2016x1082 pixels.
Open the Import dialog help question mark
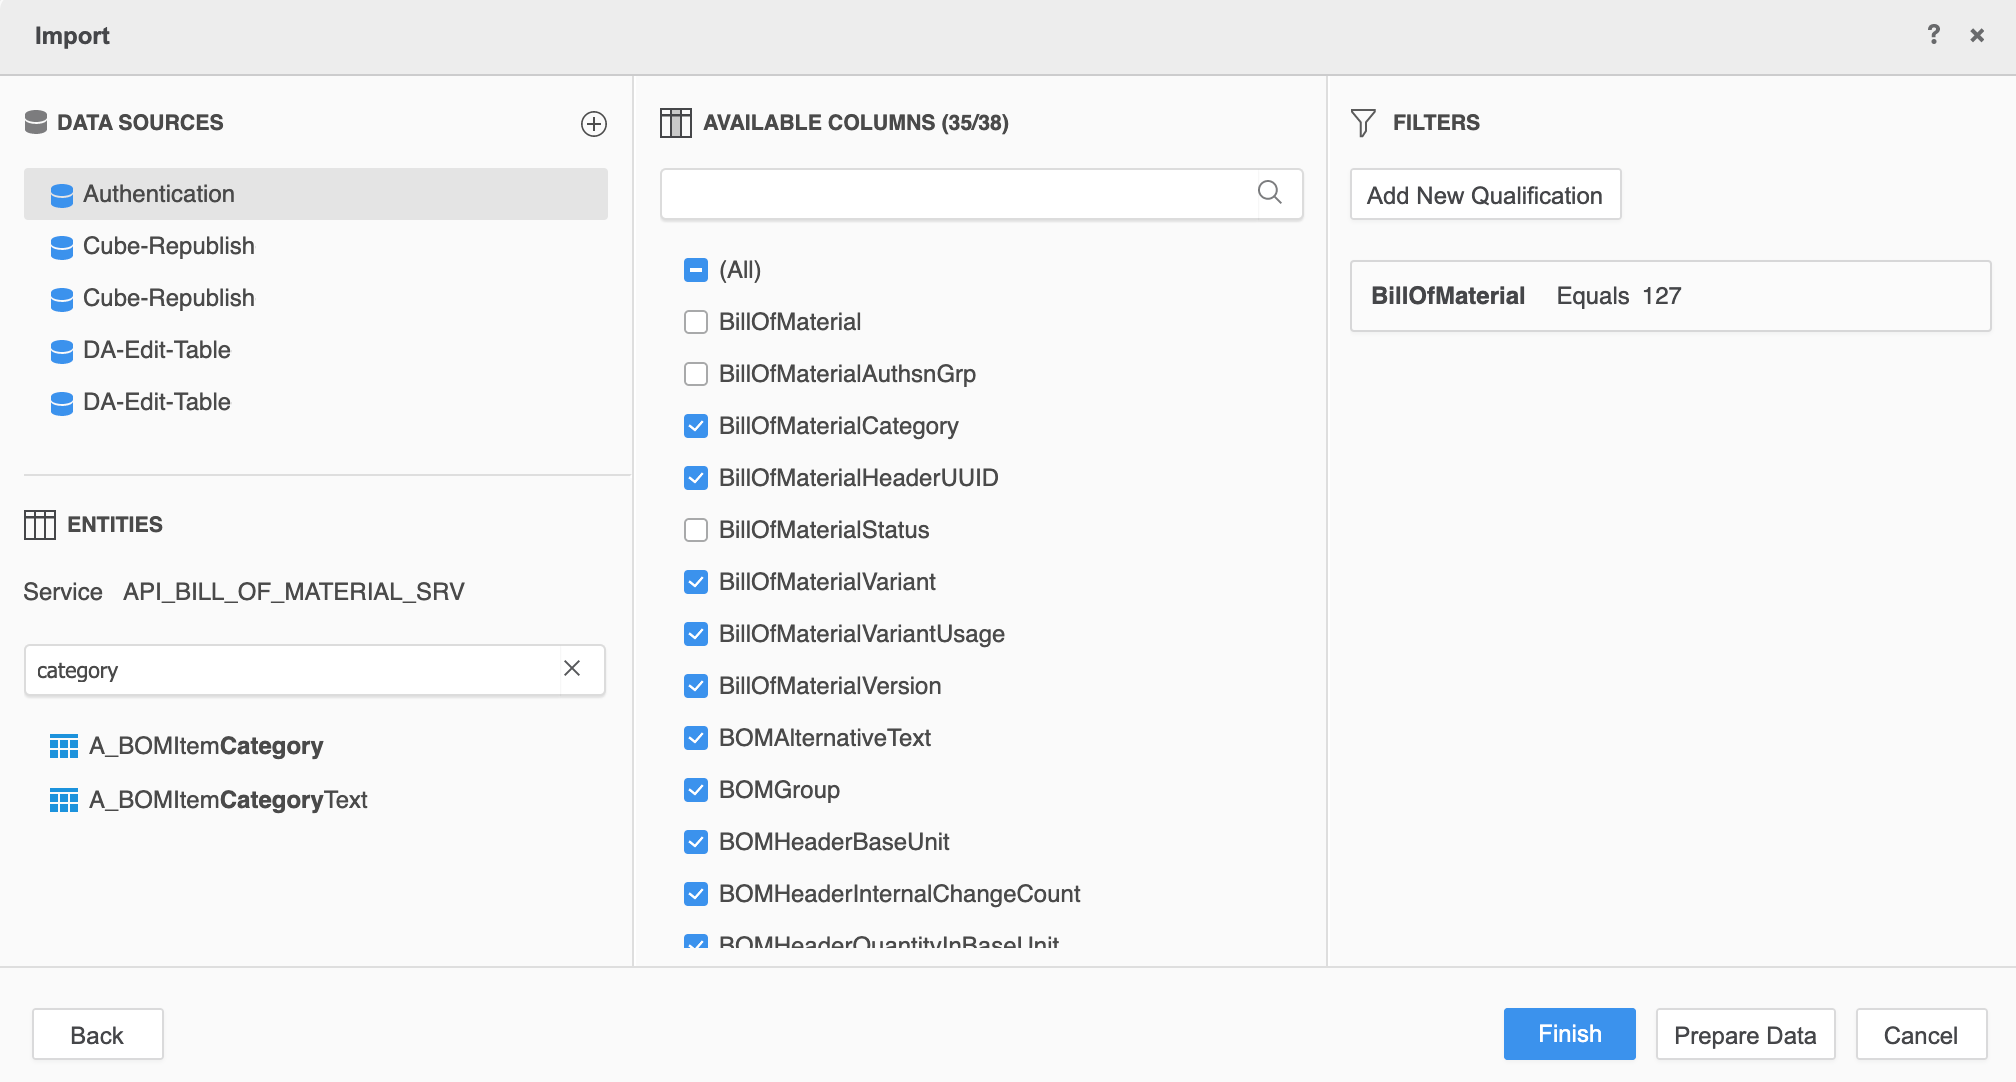1934,34
